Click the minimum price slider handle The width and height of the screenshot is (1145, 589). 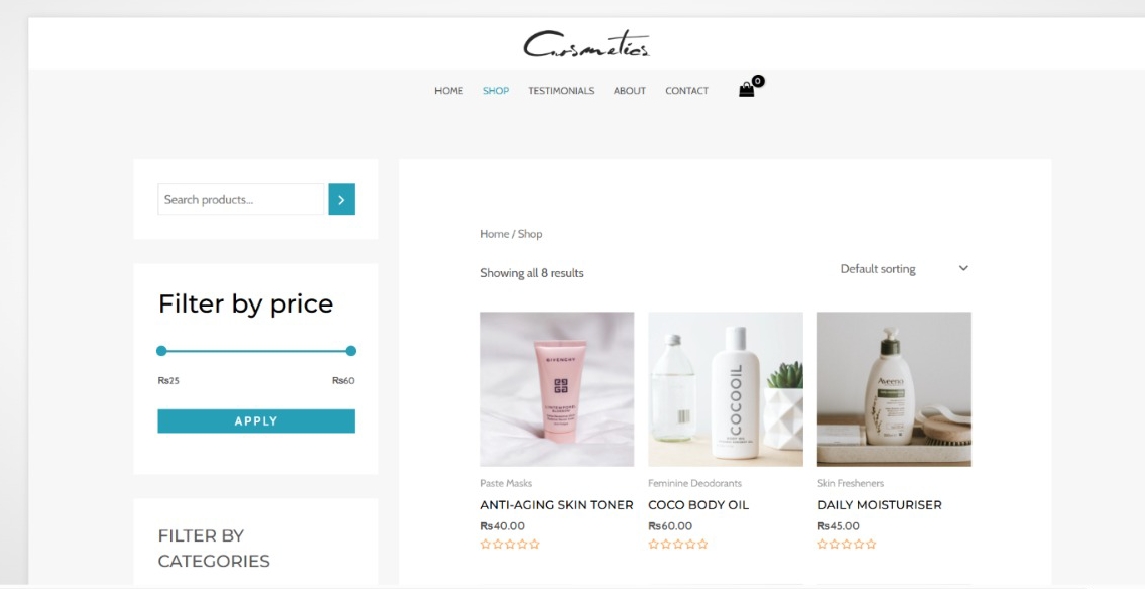161,351
